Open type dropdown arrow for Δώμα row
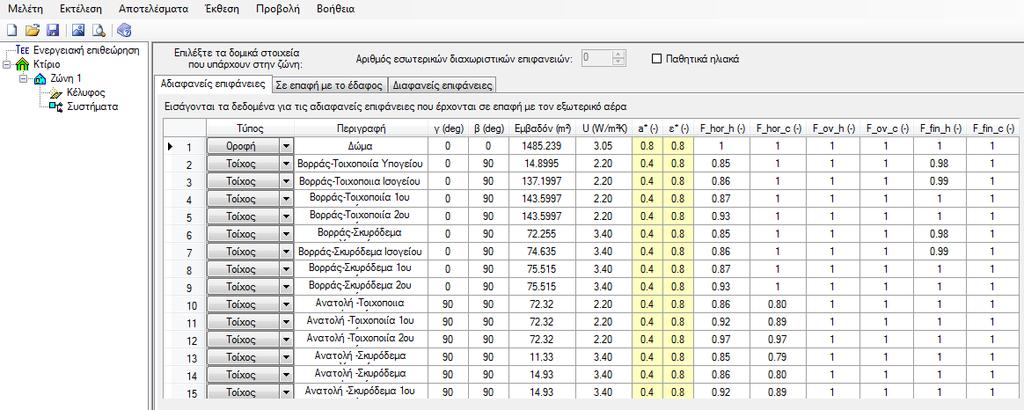The image size is (1024, 410). coord(285,147)
